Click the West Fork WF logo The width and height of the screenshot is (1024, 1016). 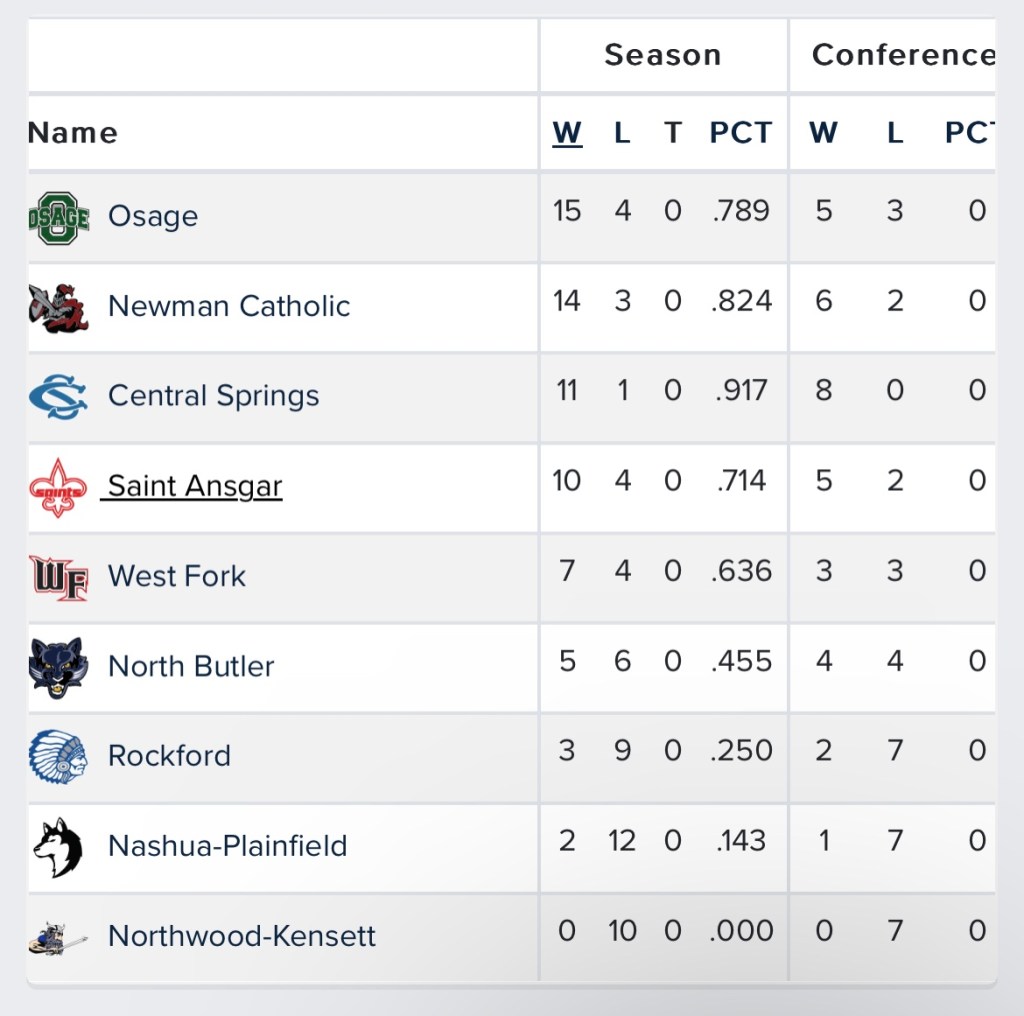(59, 577)
